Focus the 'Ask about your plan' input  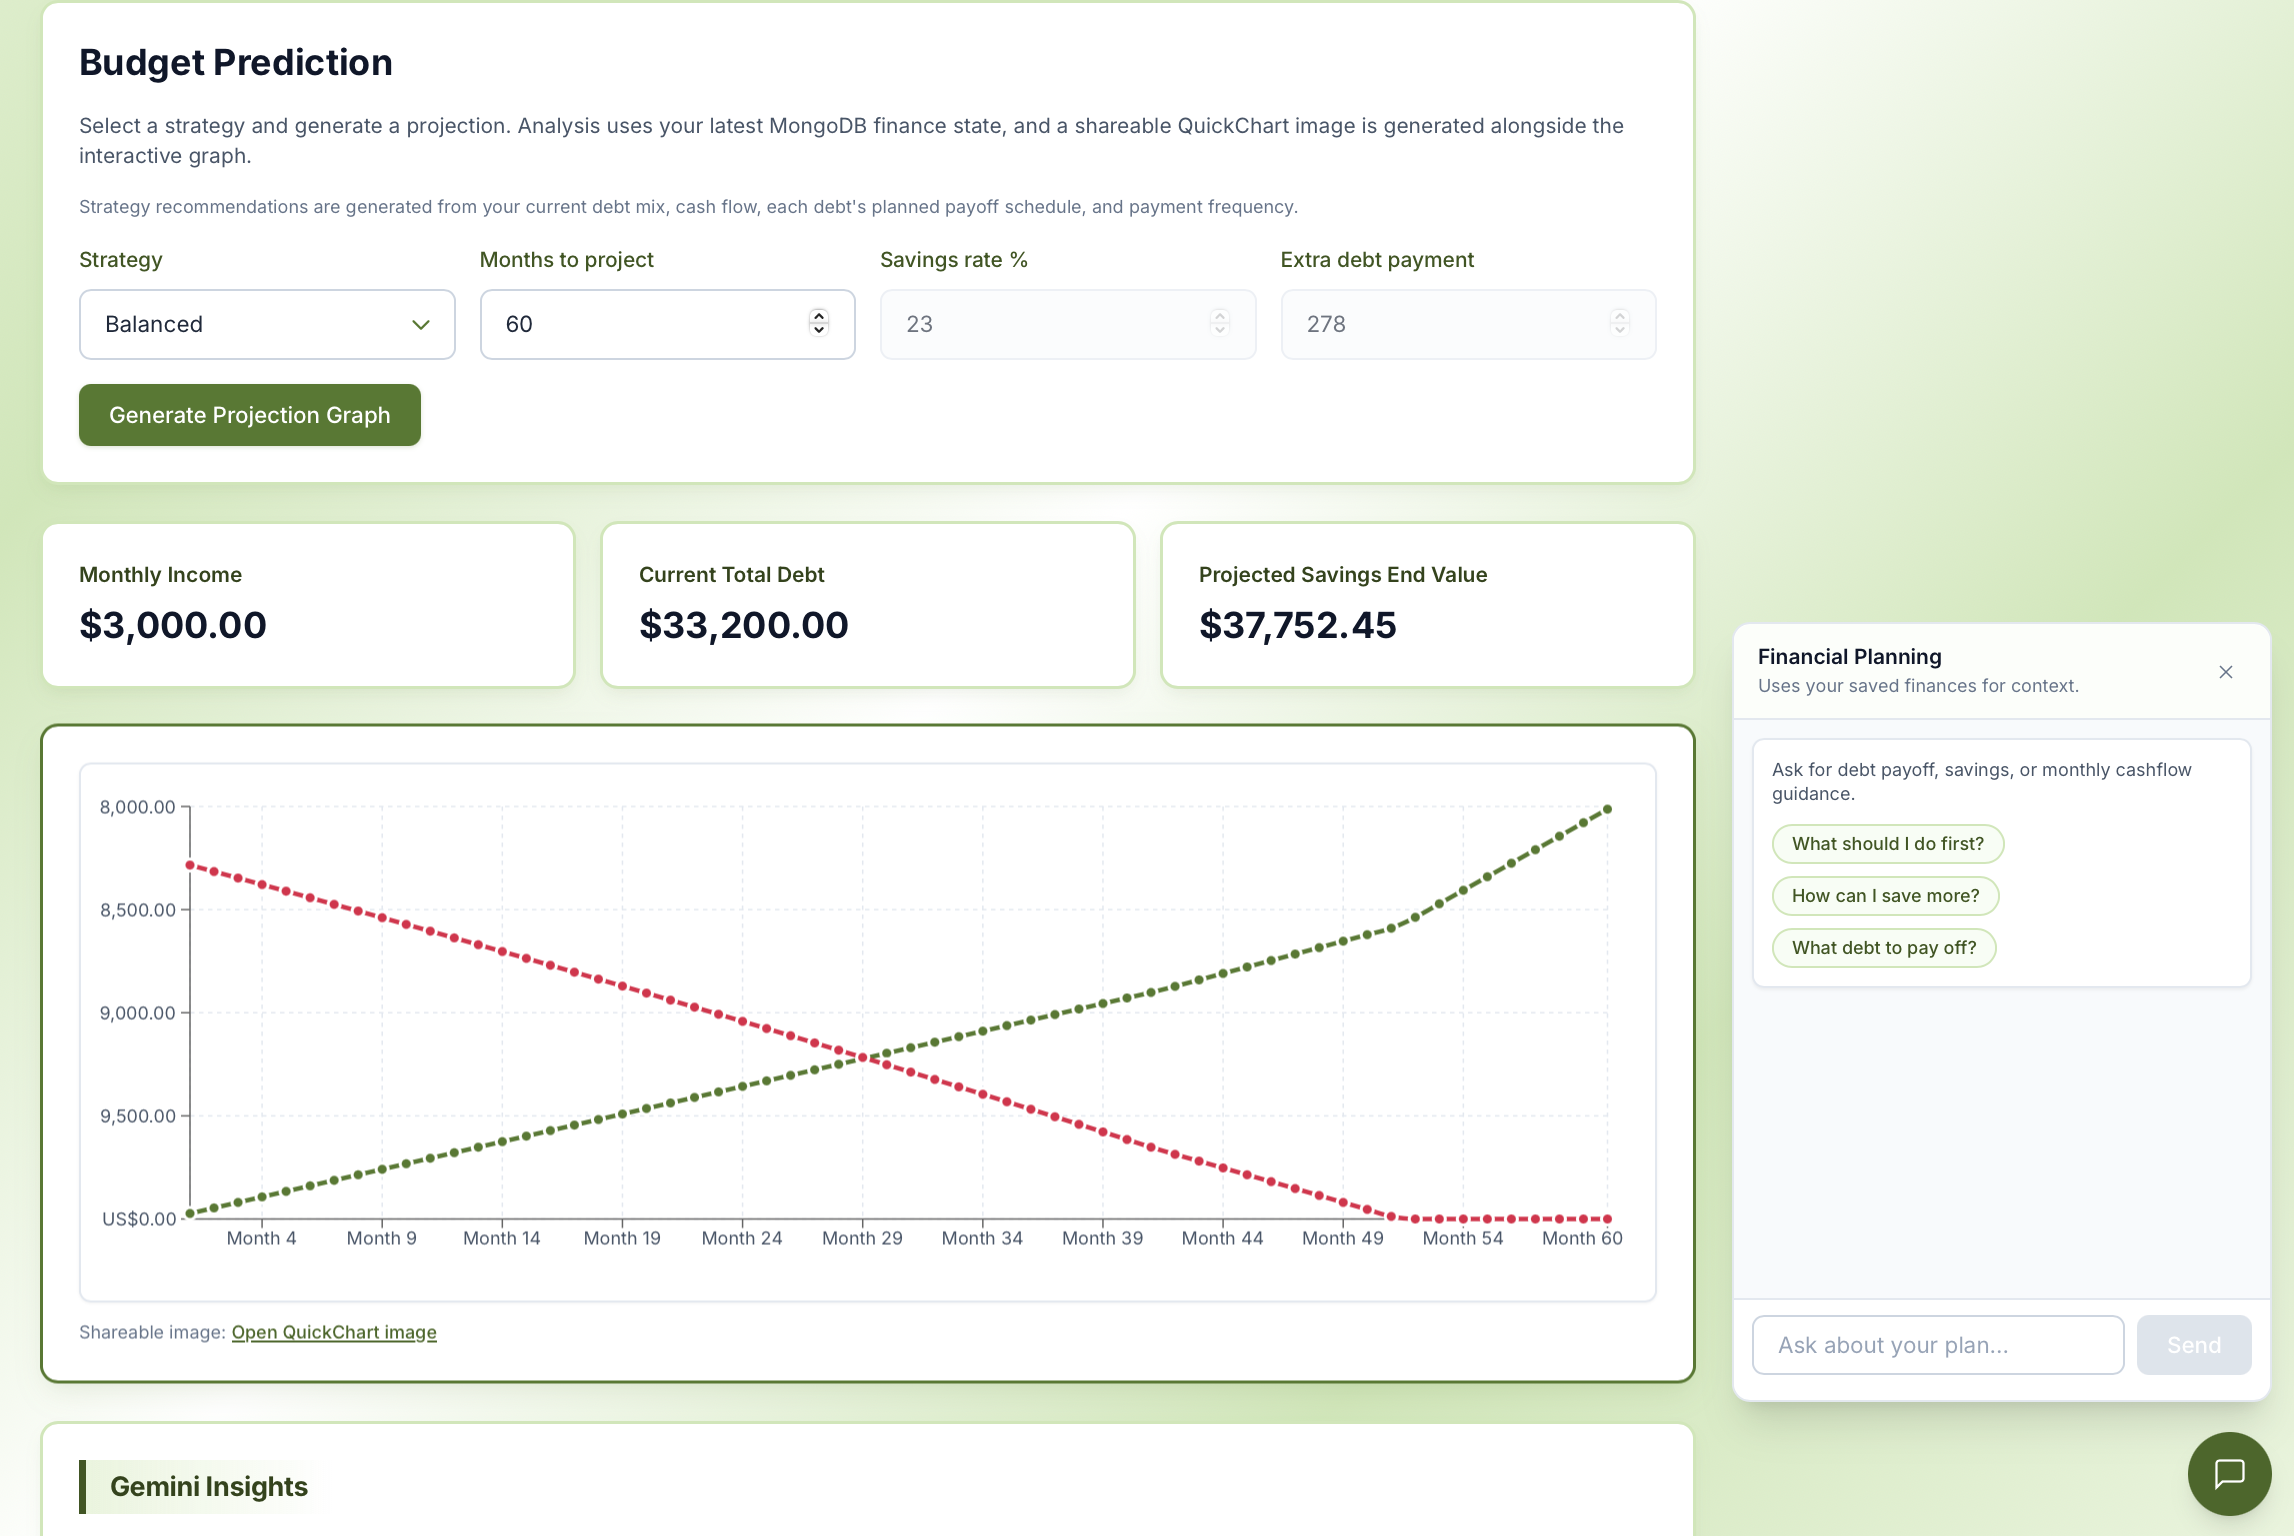point(1937,1345)
